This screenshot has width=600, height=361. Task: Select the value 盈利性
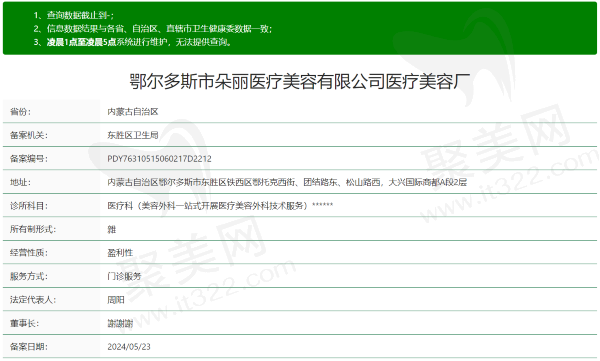120,253
